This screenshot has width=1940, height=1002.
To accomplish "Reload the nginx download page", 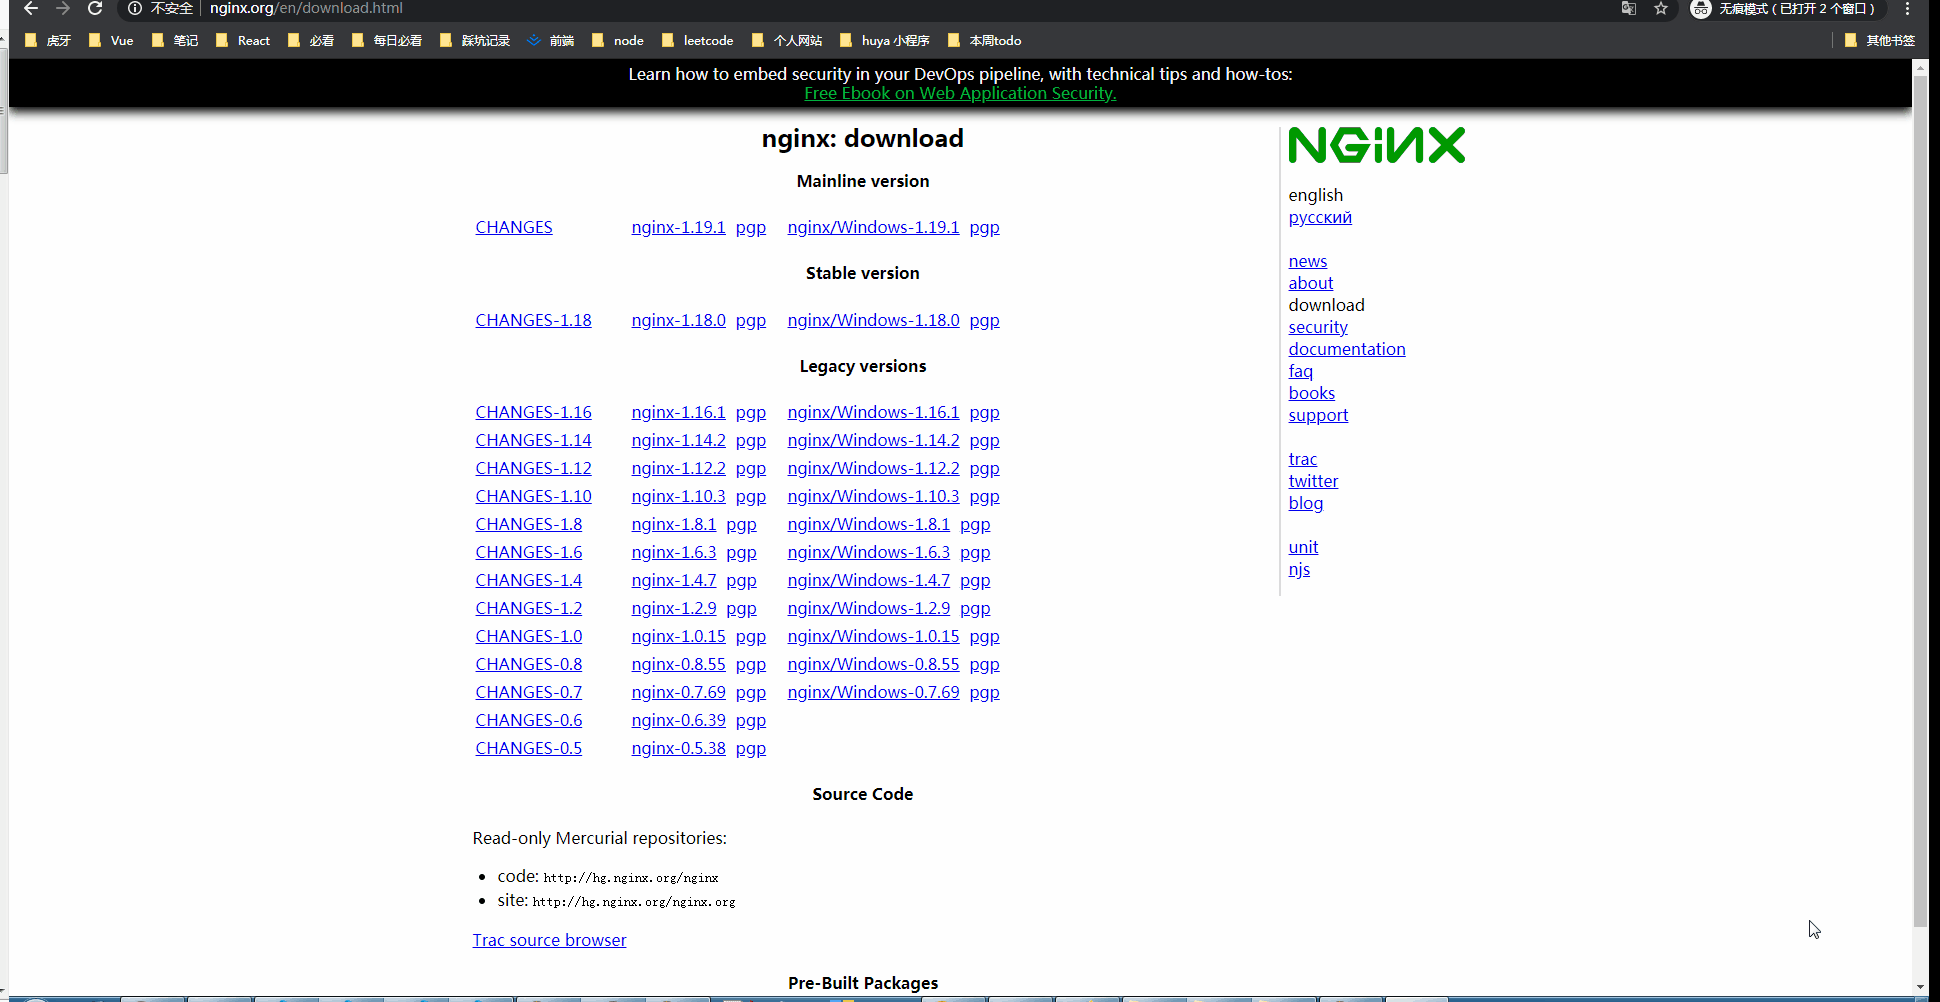I will 95,9.
